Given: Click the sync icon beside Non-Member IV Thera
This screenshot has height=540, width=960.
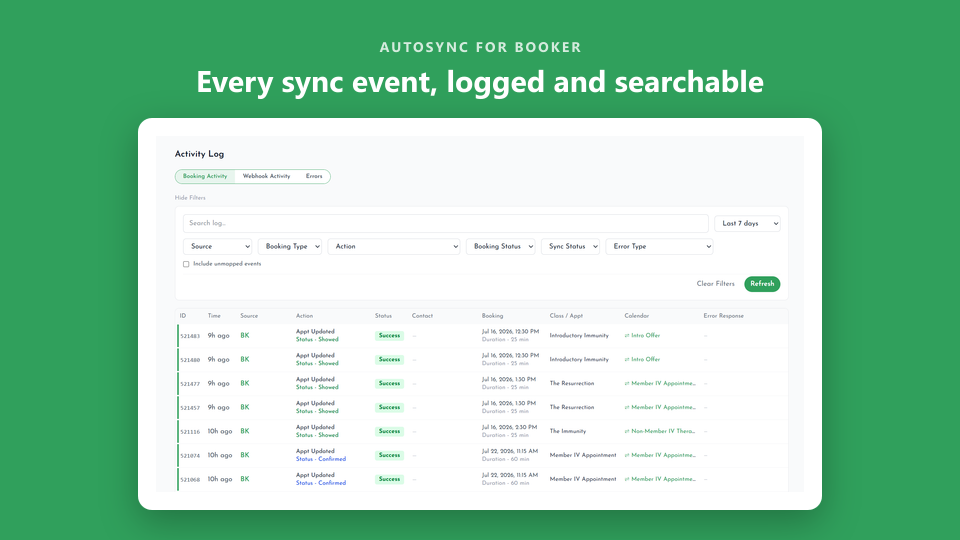Looking at the screenshot, I should pos(627,431).
